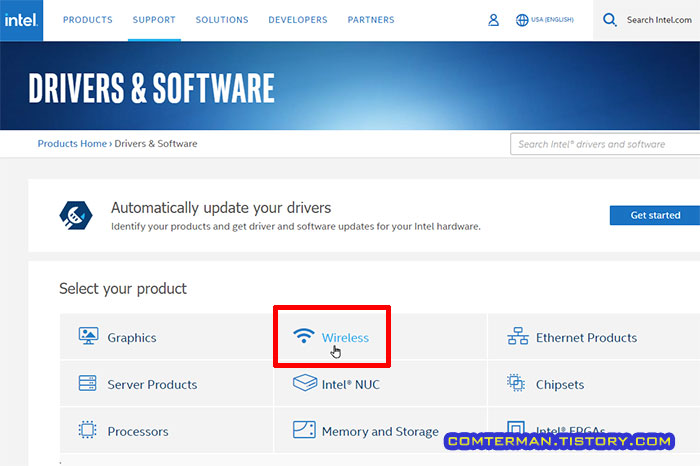Click the Intel NUC box icon

tap(305, 383)
